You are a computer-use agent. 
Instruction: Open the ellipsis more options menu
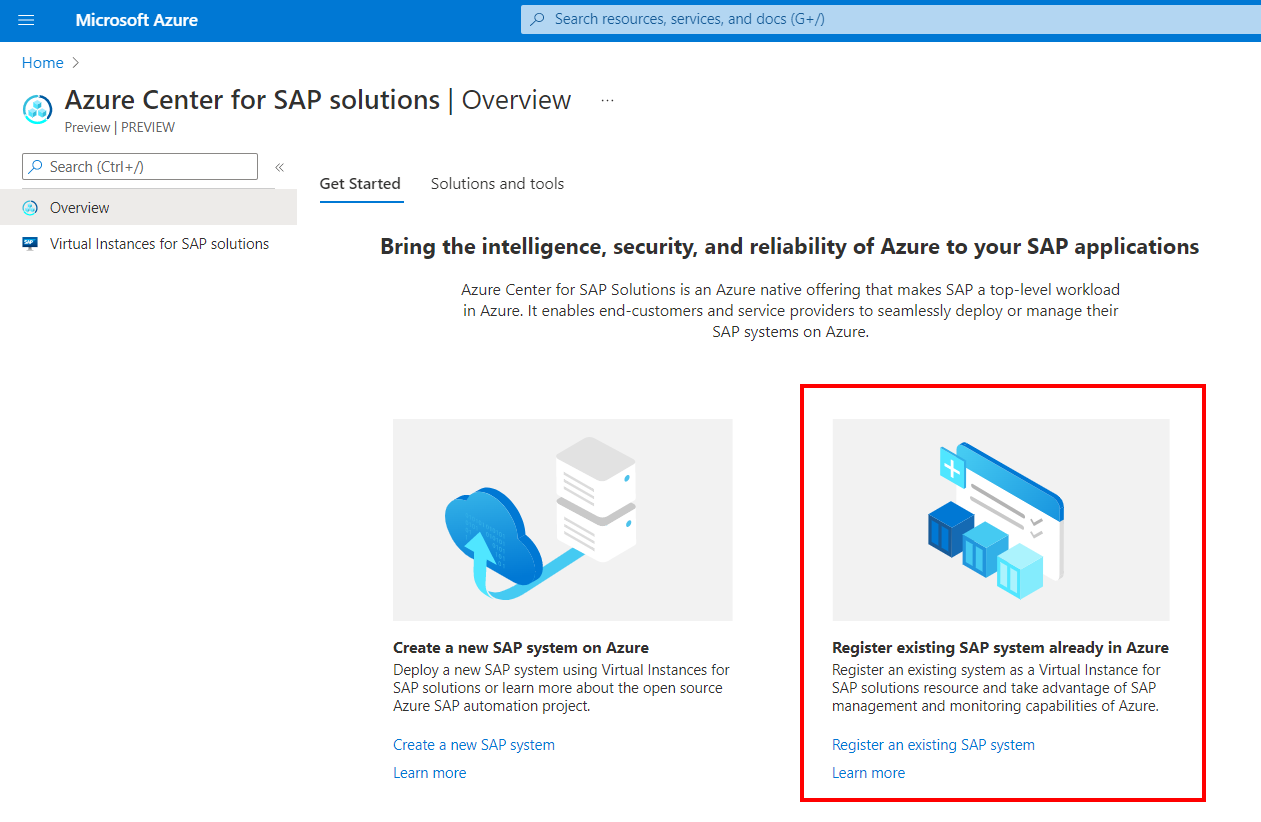tap(607, 101)
